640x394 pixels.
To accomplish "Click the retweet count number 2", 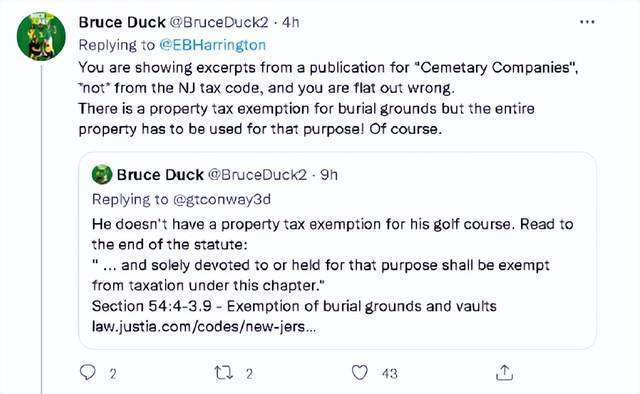I will pos(249,374).
